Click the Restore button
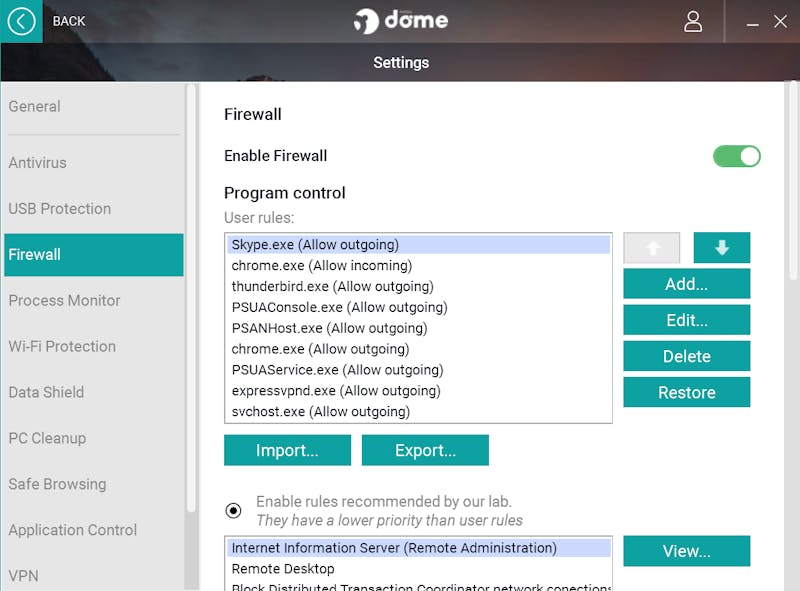Screen dimensions: 800x591 [x=687, y=392]
